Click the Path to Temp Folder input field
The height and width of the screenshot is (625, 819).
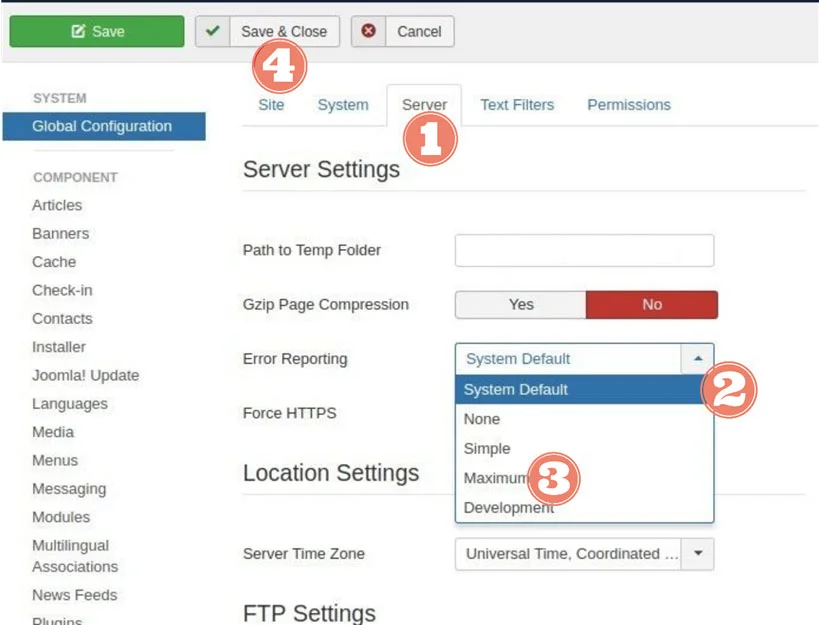[584, 250]
